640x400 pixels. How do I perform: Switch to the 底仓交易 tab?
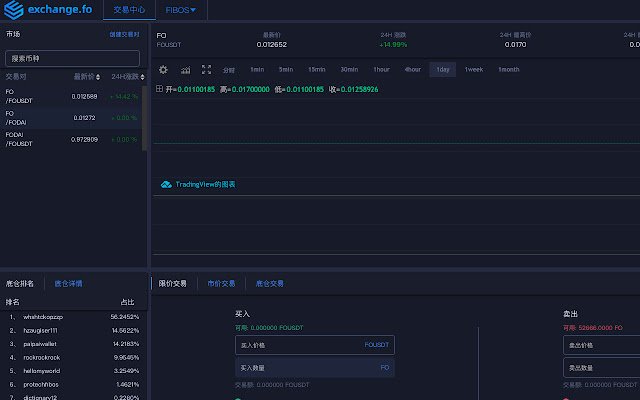click(x=269, y=283)
